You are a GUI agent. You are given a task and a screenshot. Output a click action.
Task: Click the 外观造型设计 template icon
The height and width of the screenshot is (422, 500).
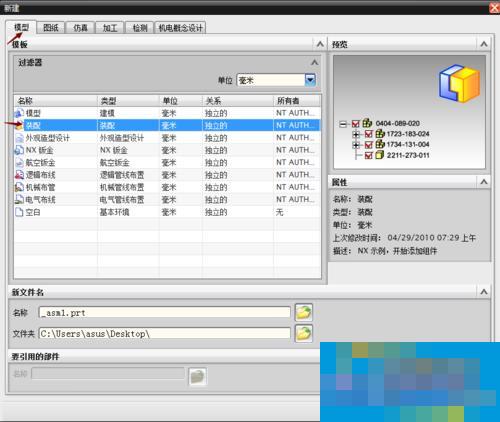(x=19, y=138)
